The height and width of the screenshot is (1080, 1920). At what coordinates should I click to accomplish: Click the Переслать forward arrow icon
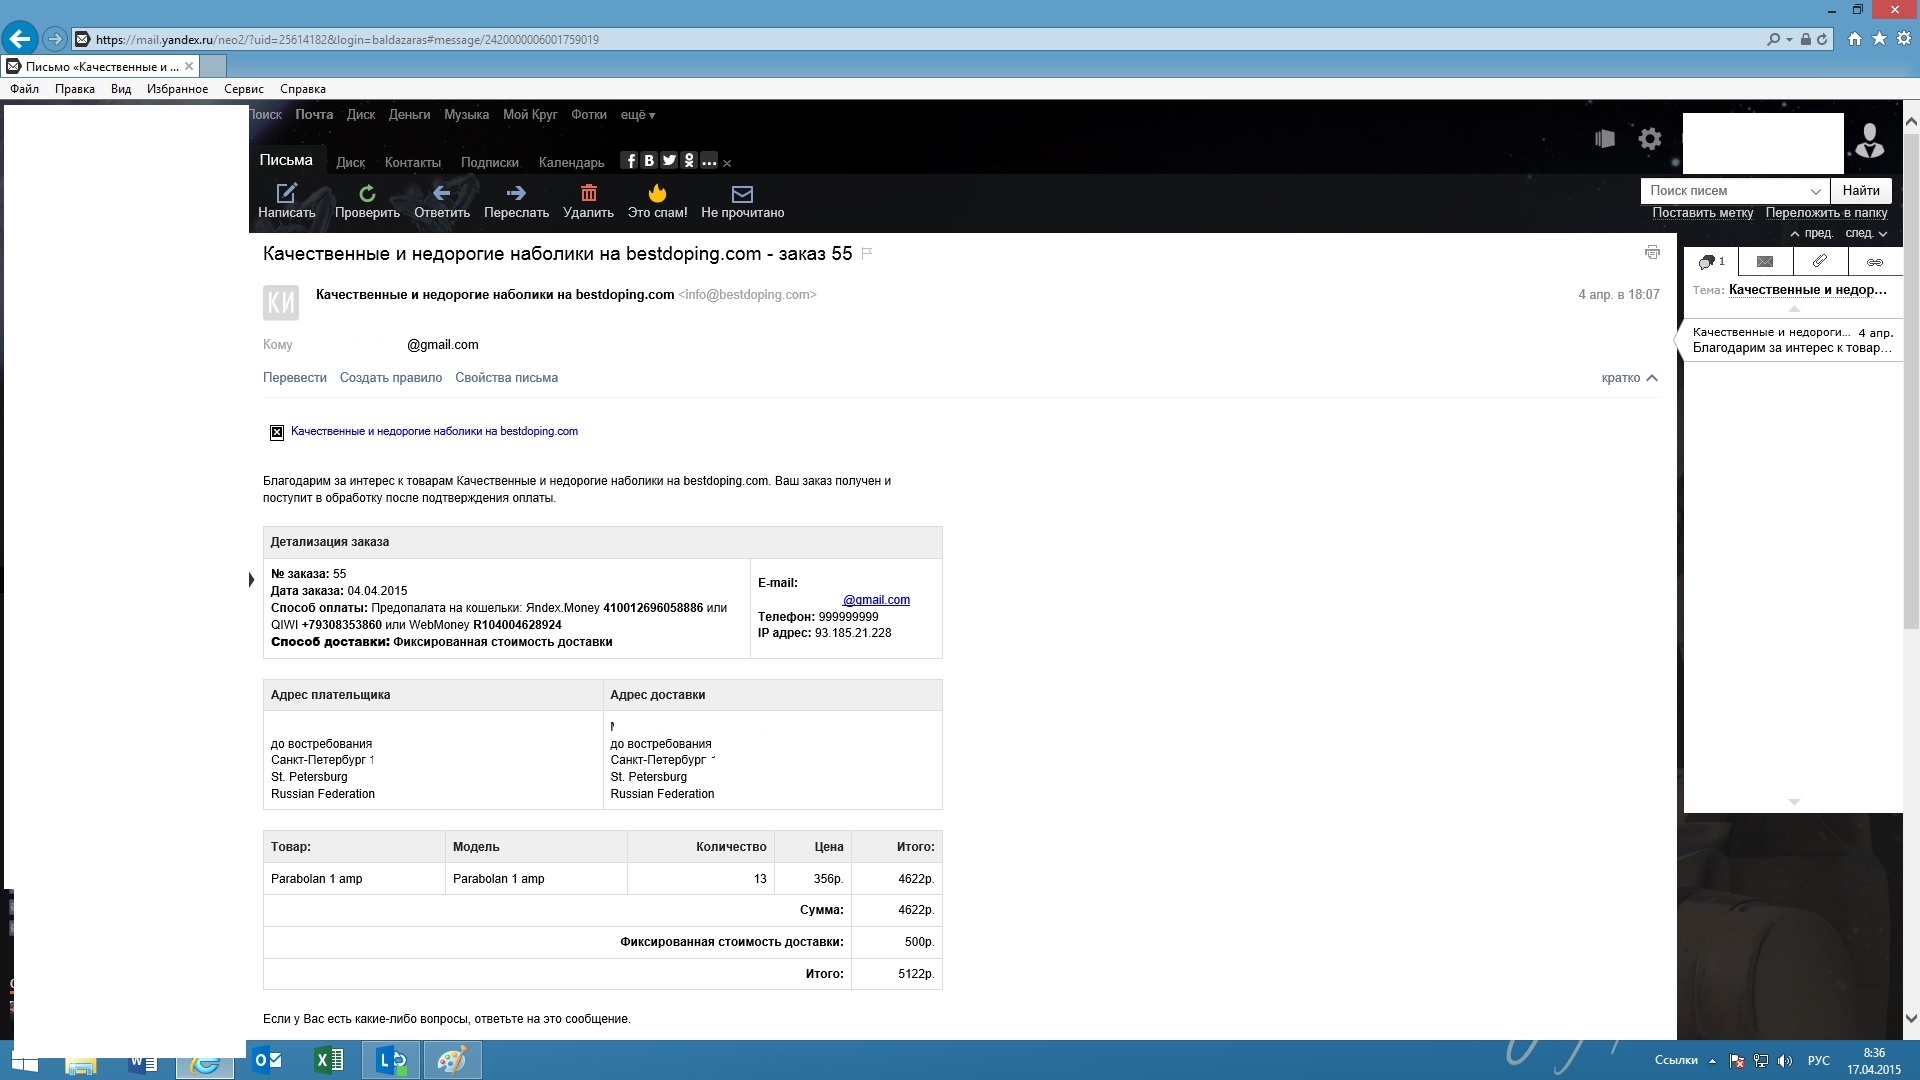pos(516,193)
